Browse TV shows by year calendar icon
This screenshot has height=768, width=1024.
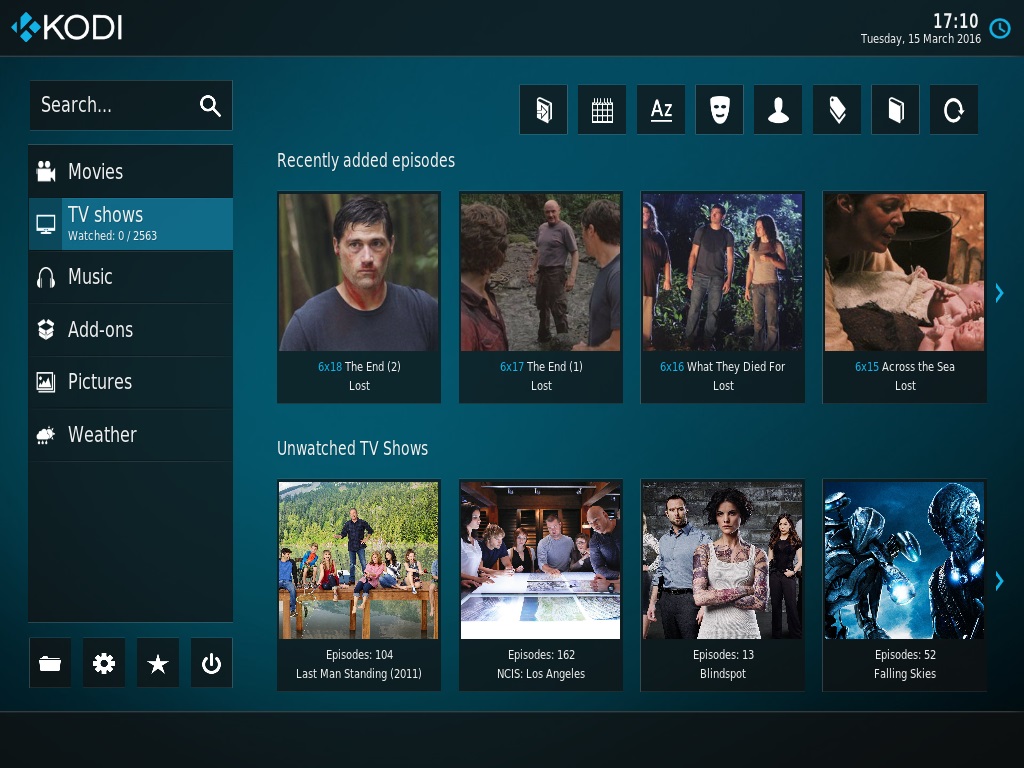tap(602, 110)
